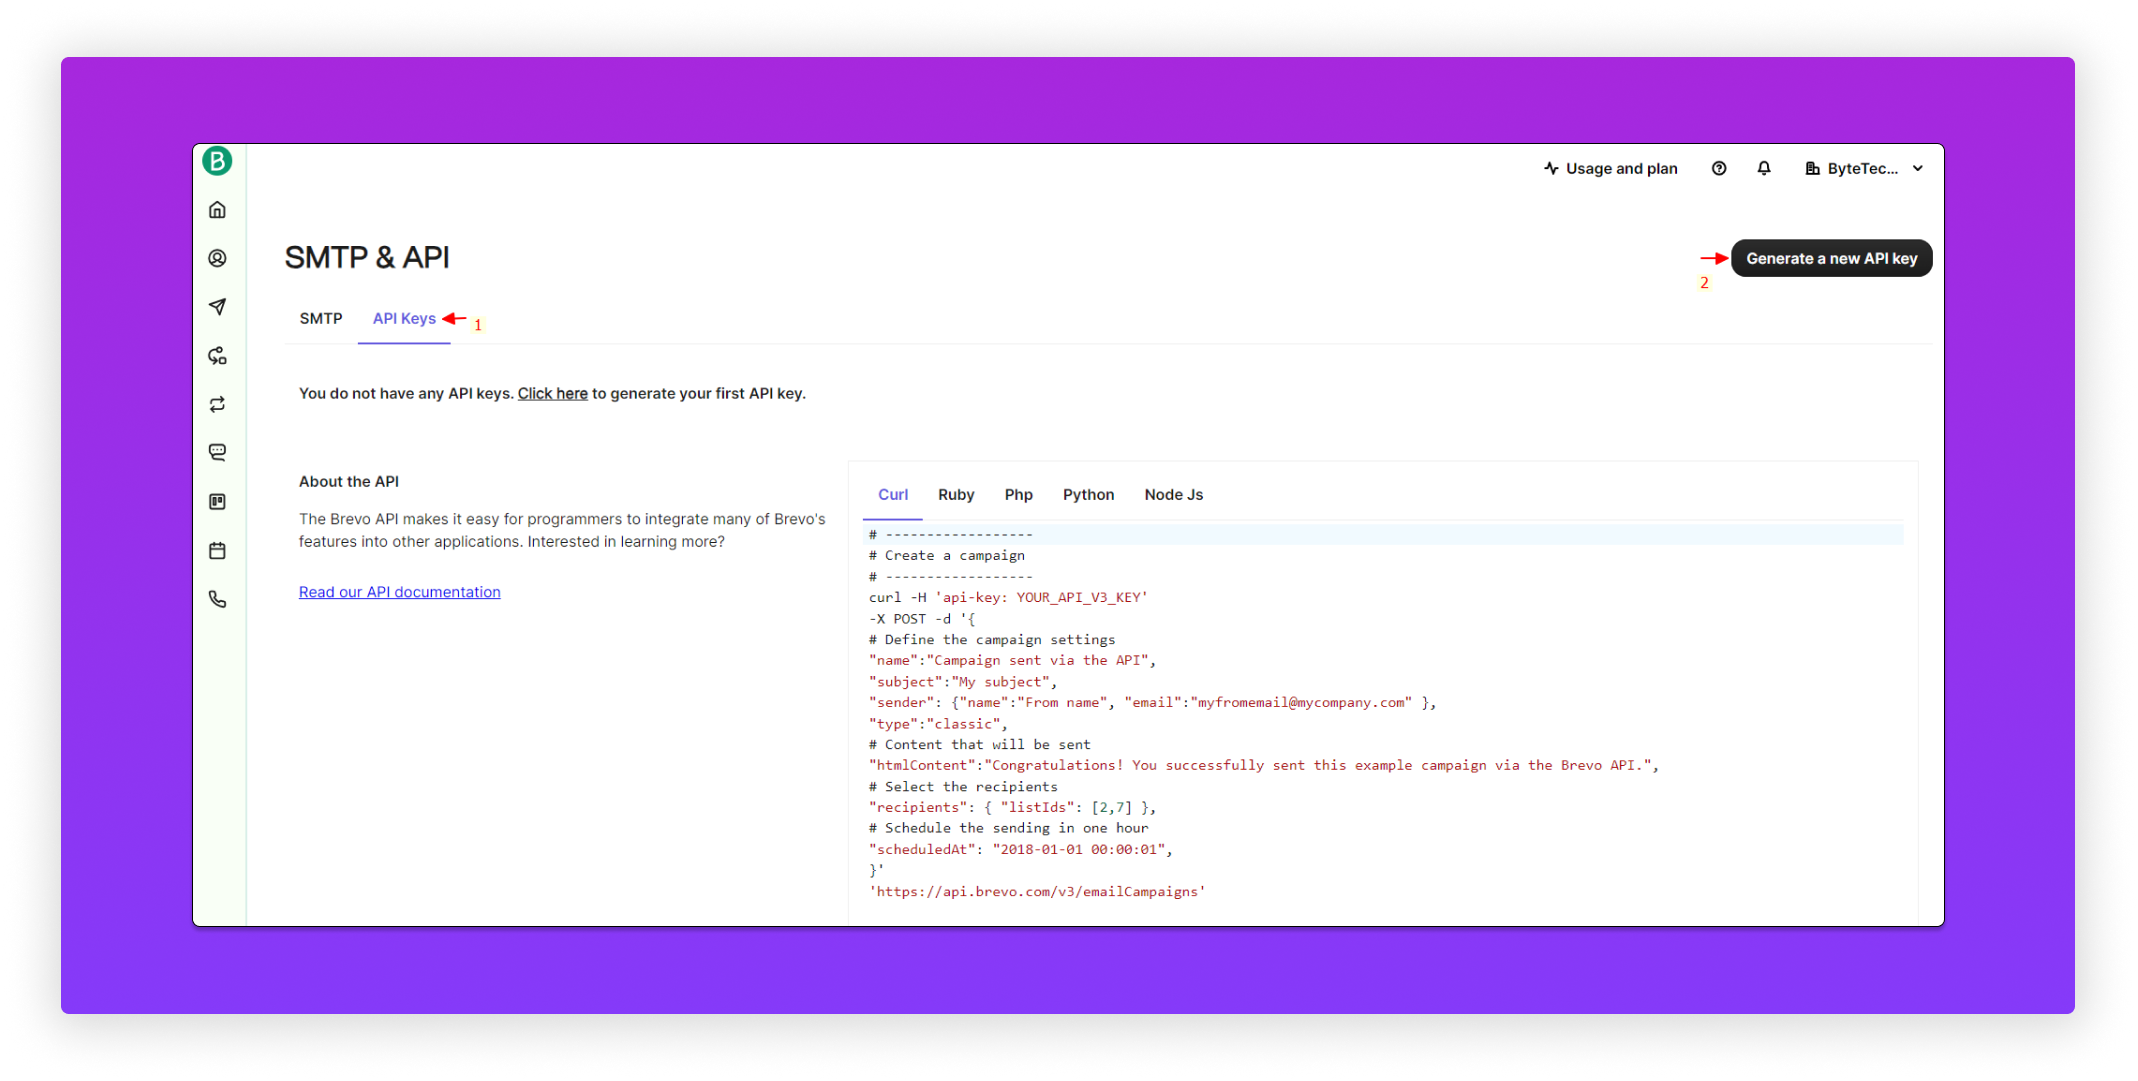Open the Meetings calendar icon

pyautogui.click(x=217, y=551)
